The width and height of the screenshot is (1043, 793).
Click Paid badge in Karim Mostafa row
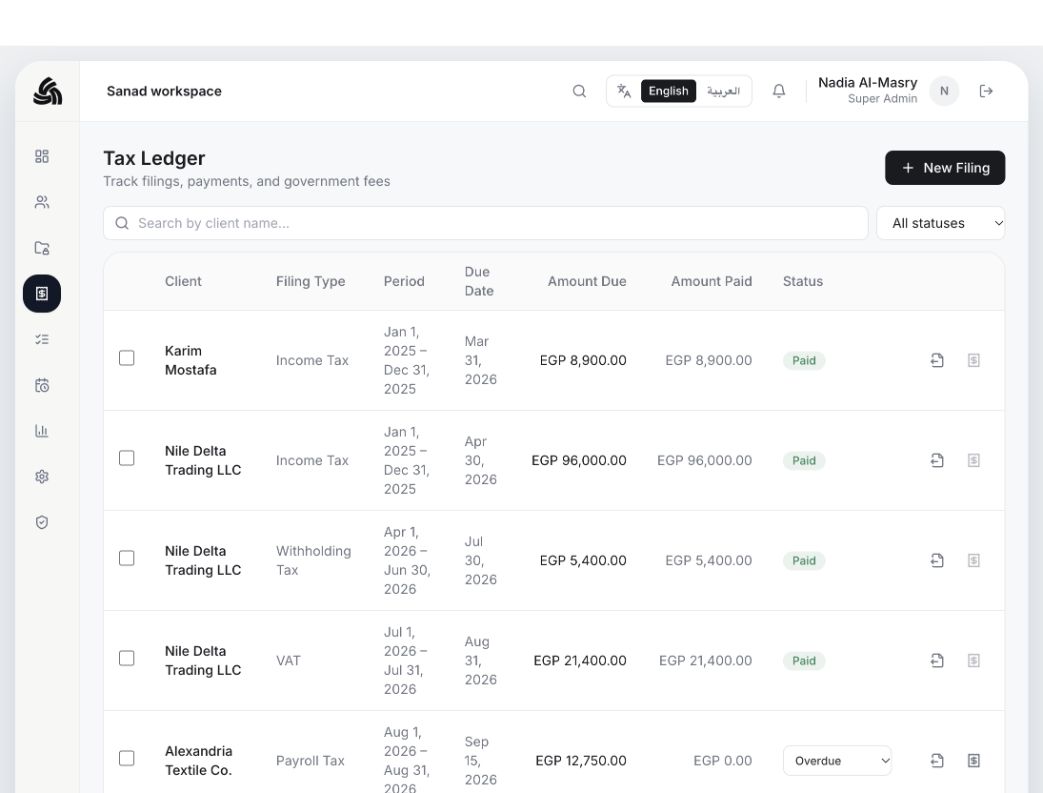coord(804,361)
